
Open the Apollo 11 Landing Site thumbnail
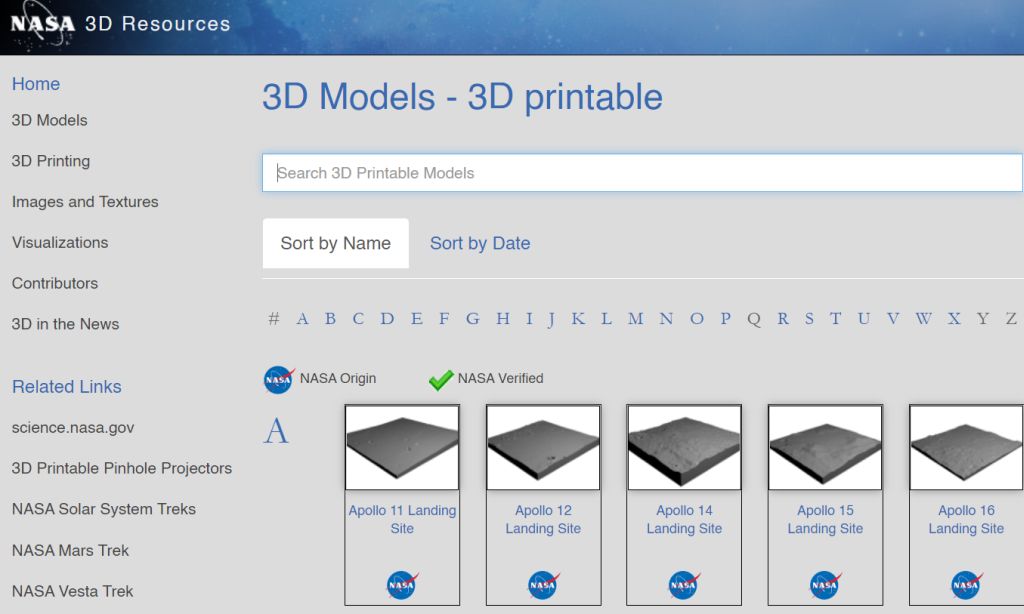click(x=402, y=447)
